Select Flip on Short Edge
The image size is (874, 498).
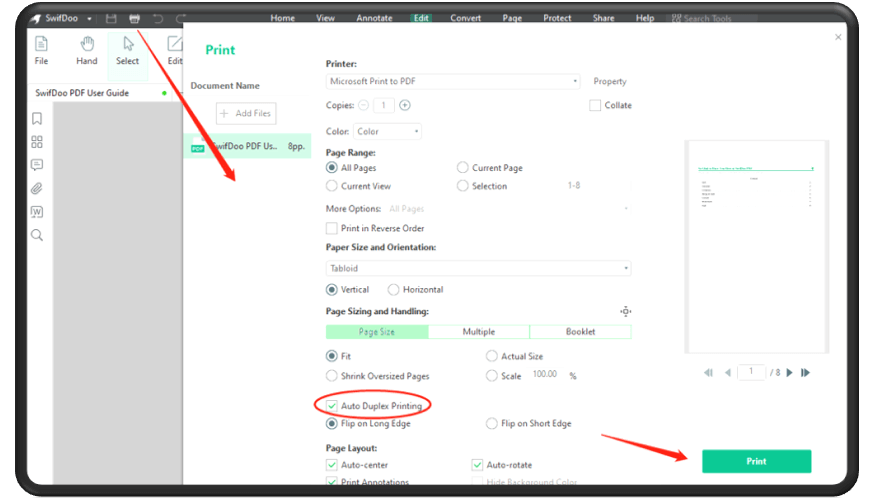click(491, 423)
